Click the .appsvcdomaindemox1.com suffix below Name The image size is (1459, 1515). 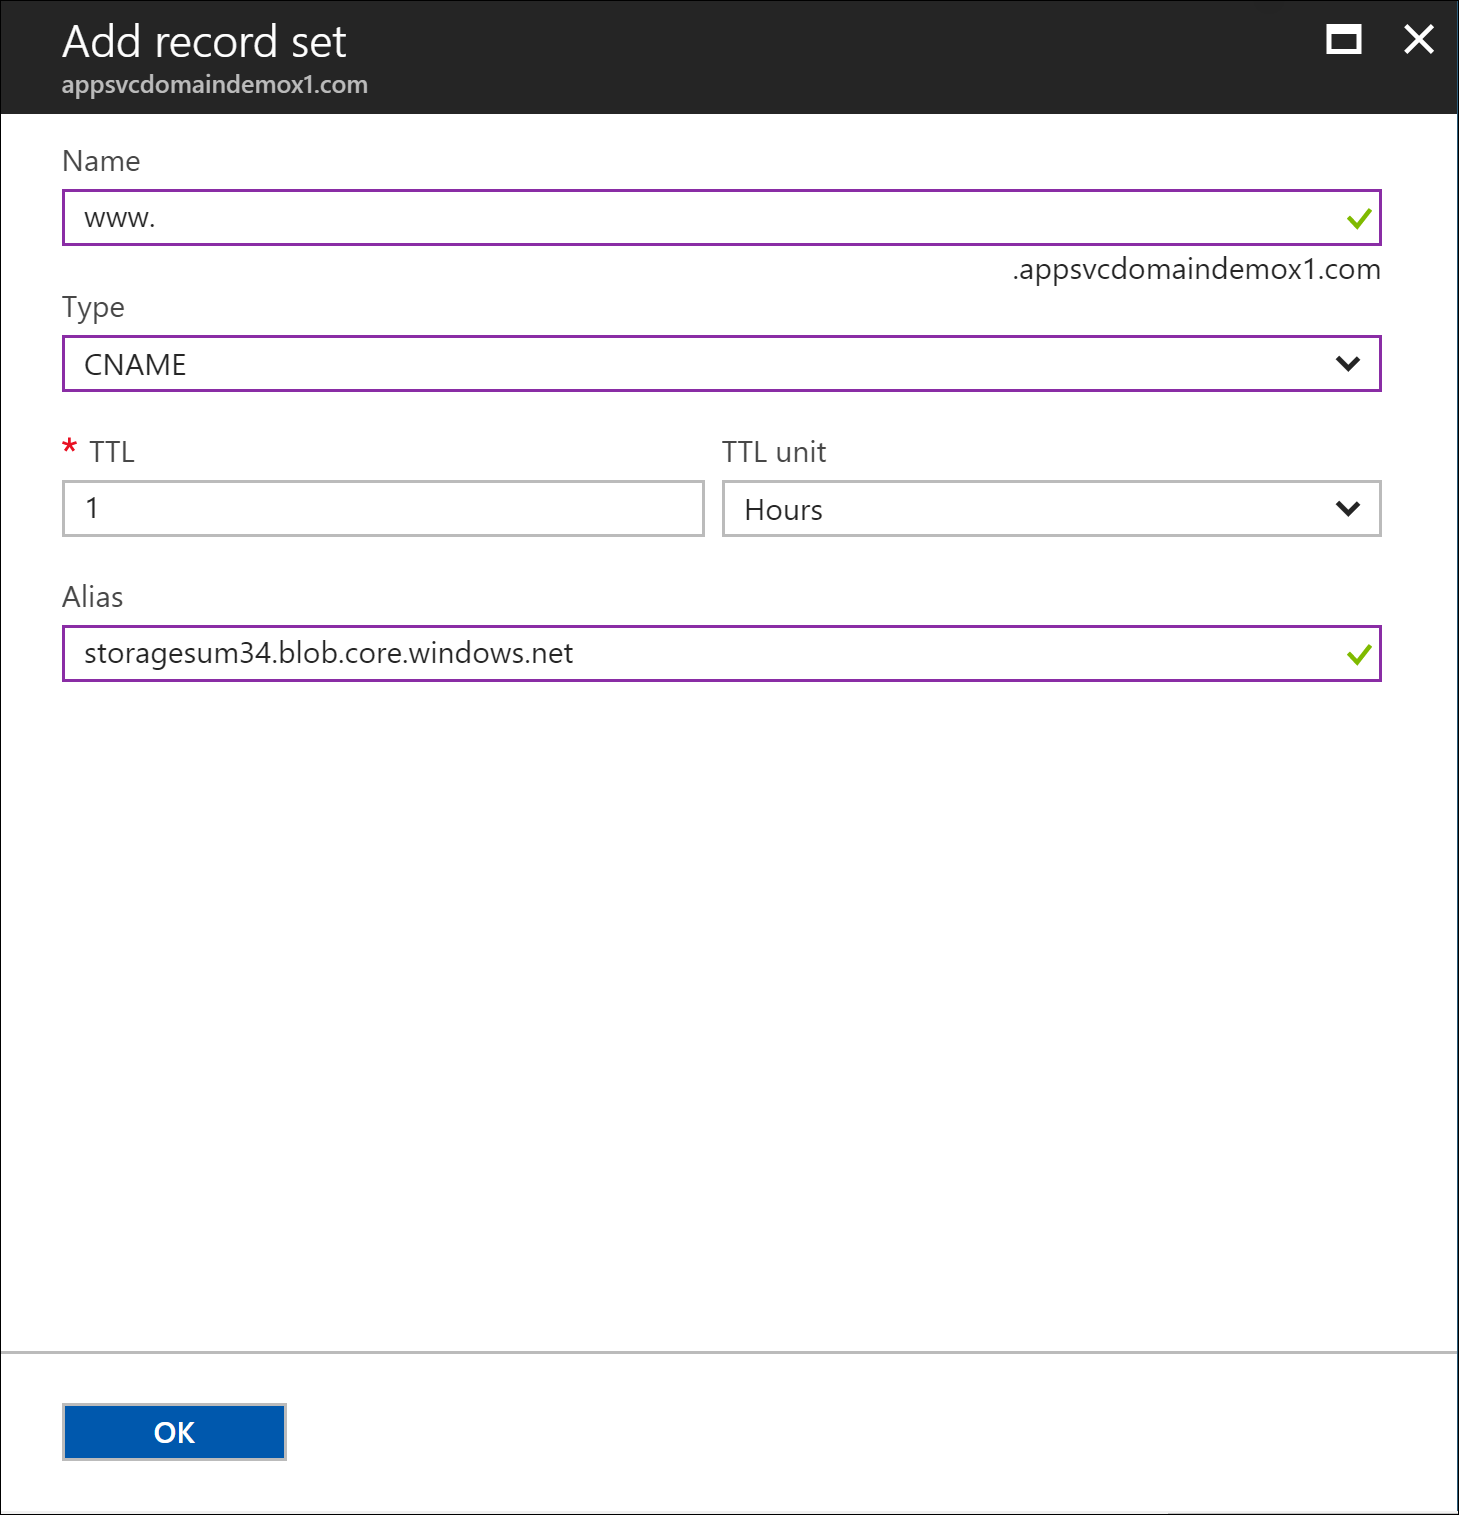[x=1196, y=270]
